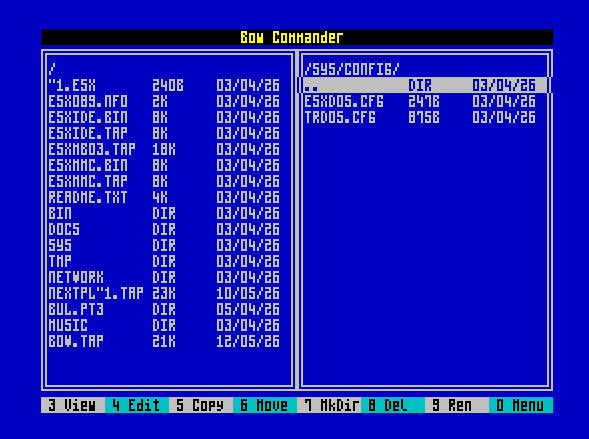Select the TRDOS.CFG file
589x439 pixels.
point(424,117)
